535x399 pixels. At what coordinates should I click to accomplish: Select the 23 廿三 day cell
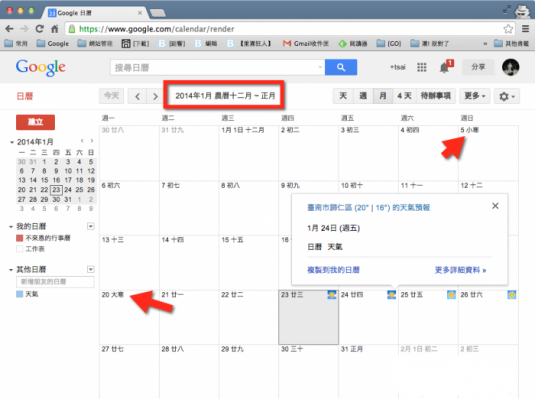click(x=308, y=317)
